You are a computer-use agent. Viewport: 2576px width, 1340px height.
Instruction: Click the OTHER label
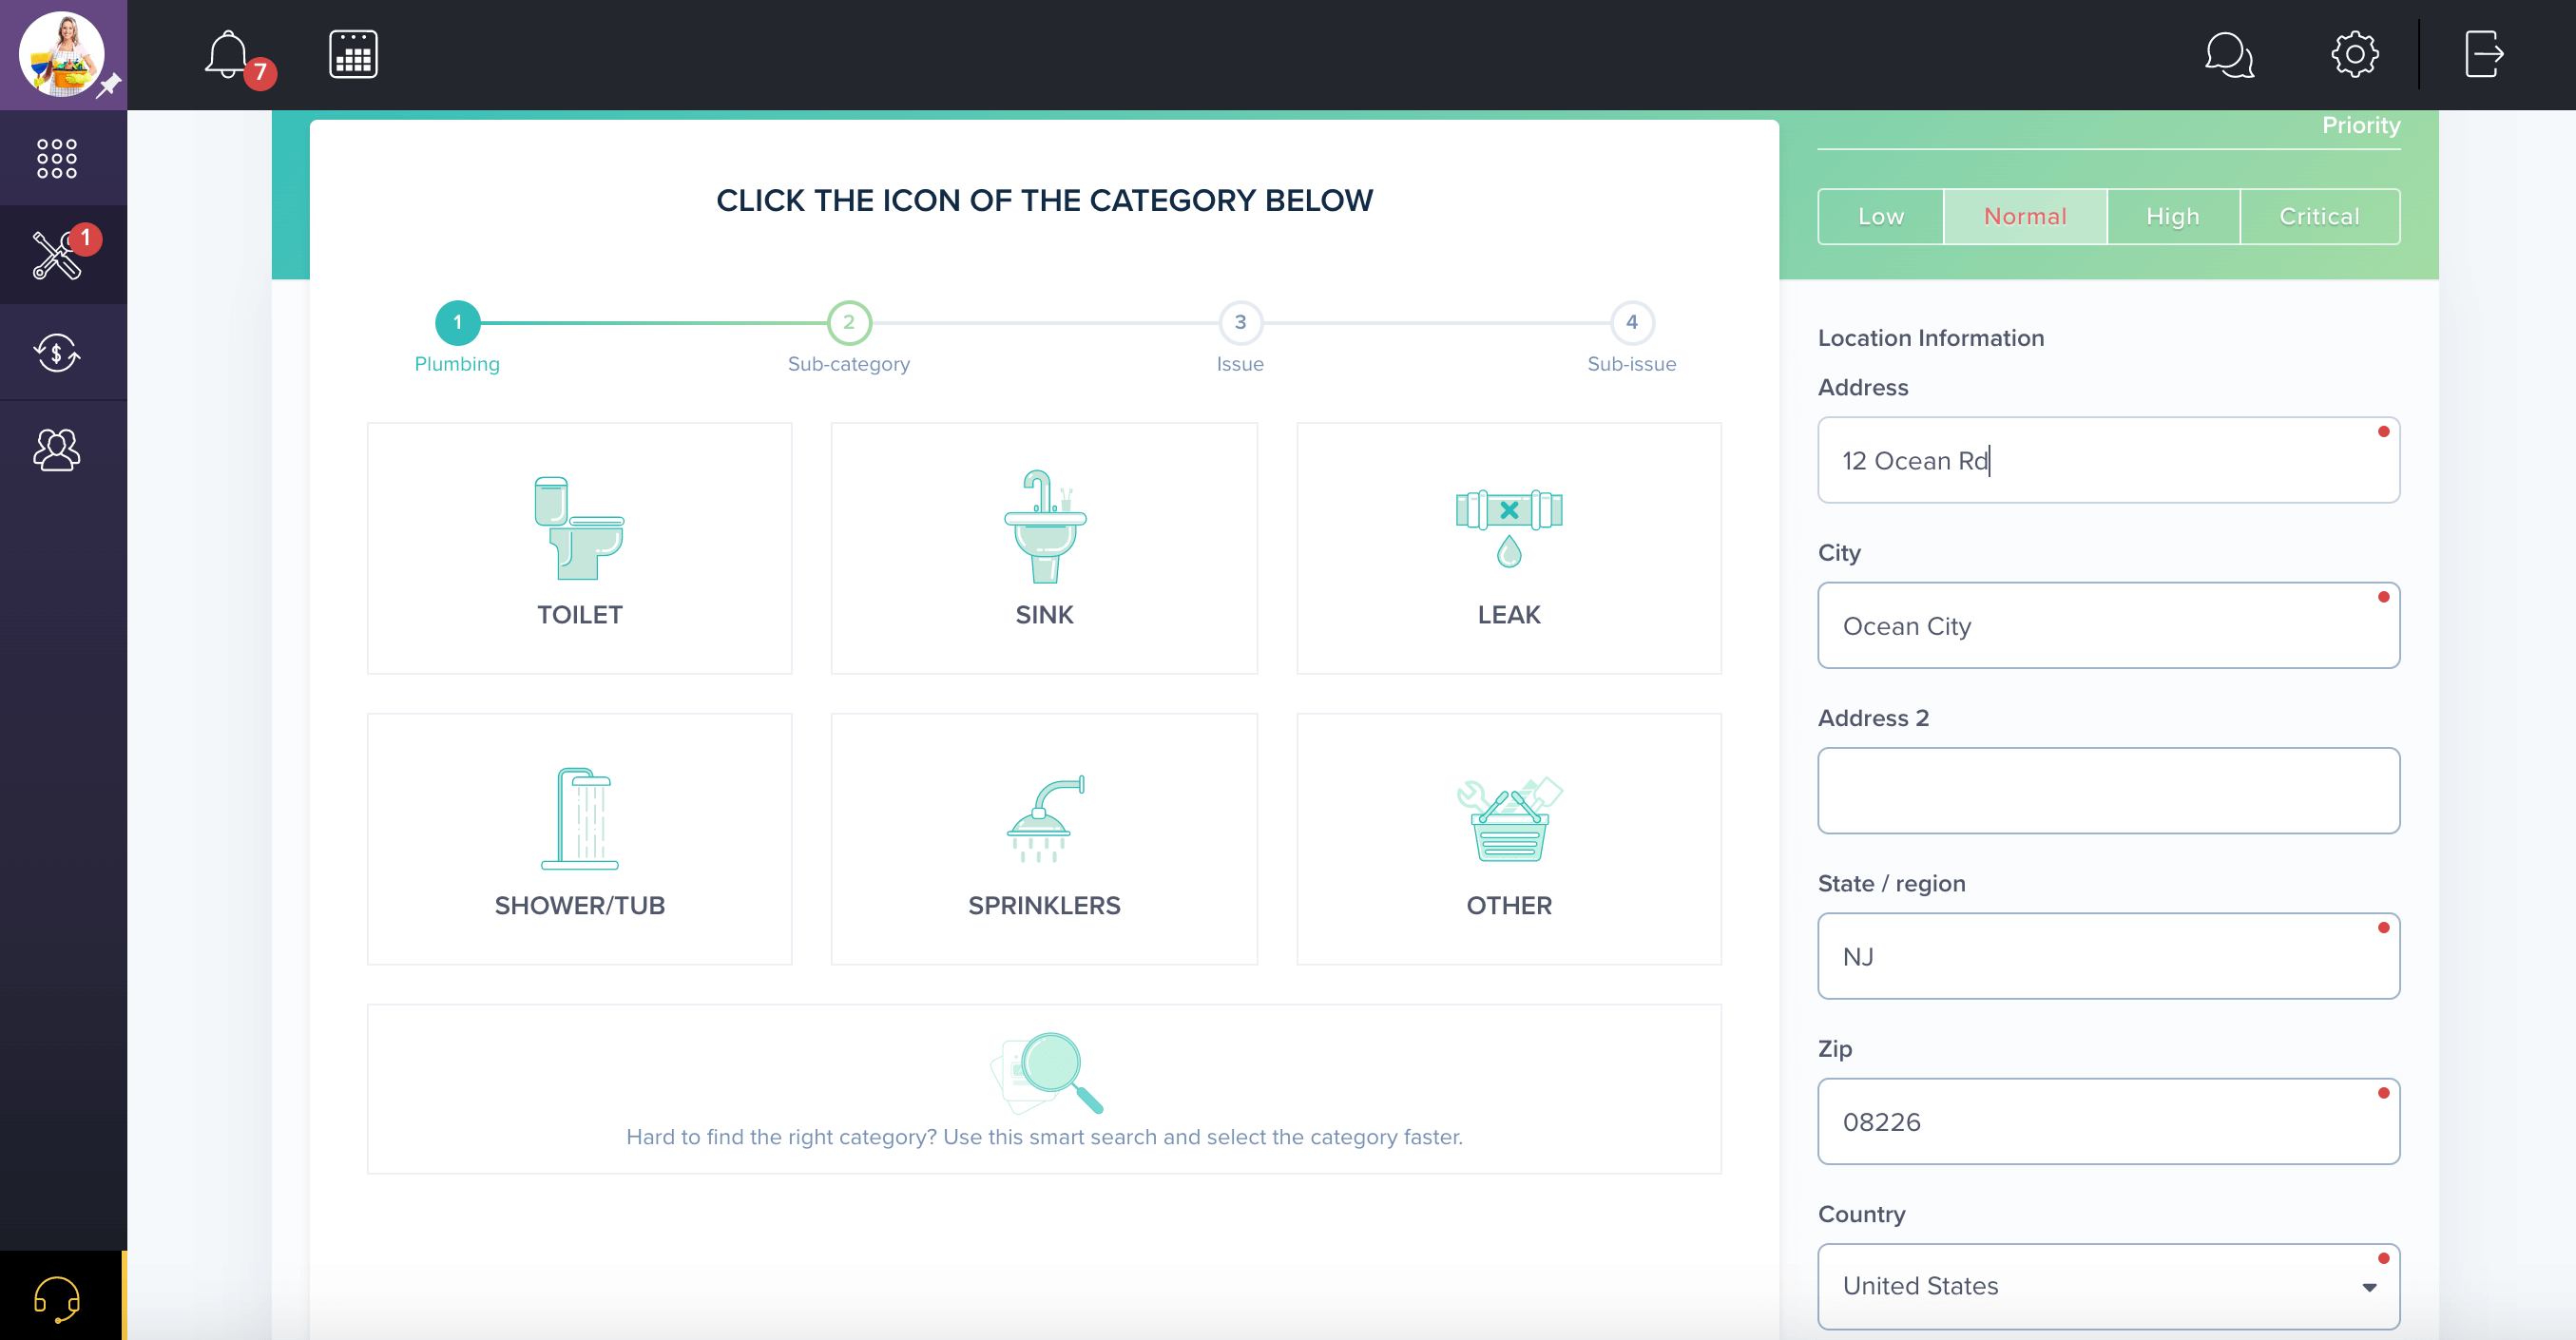[1509, 906]
